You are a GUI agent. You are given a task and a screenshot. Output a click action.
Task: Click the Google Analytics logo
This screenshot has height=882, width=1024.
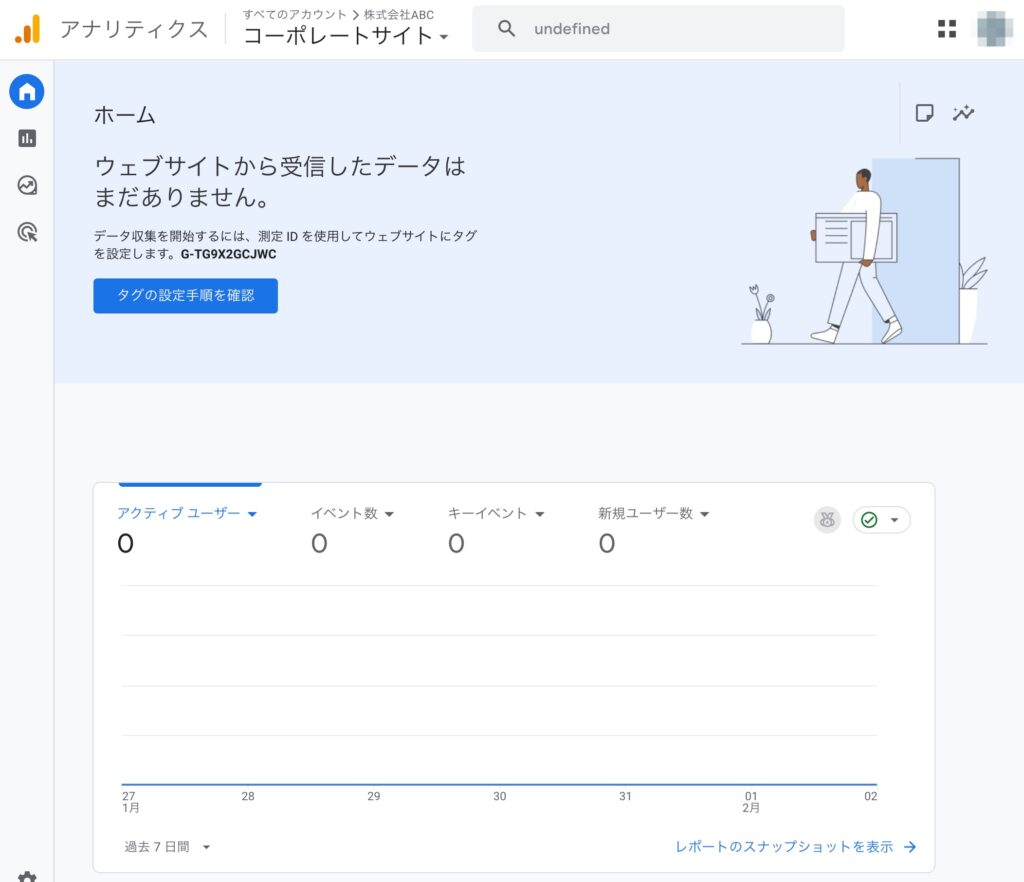[x=27, y=29]
